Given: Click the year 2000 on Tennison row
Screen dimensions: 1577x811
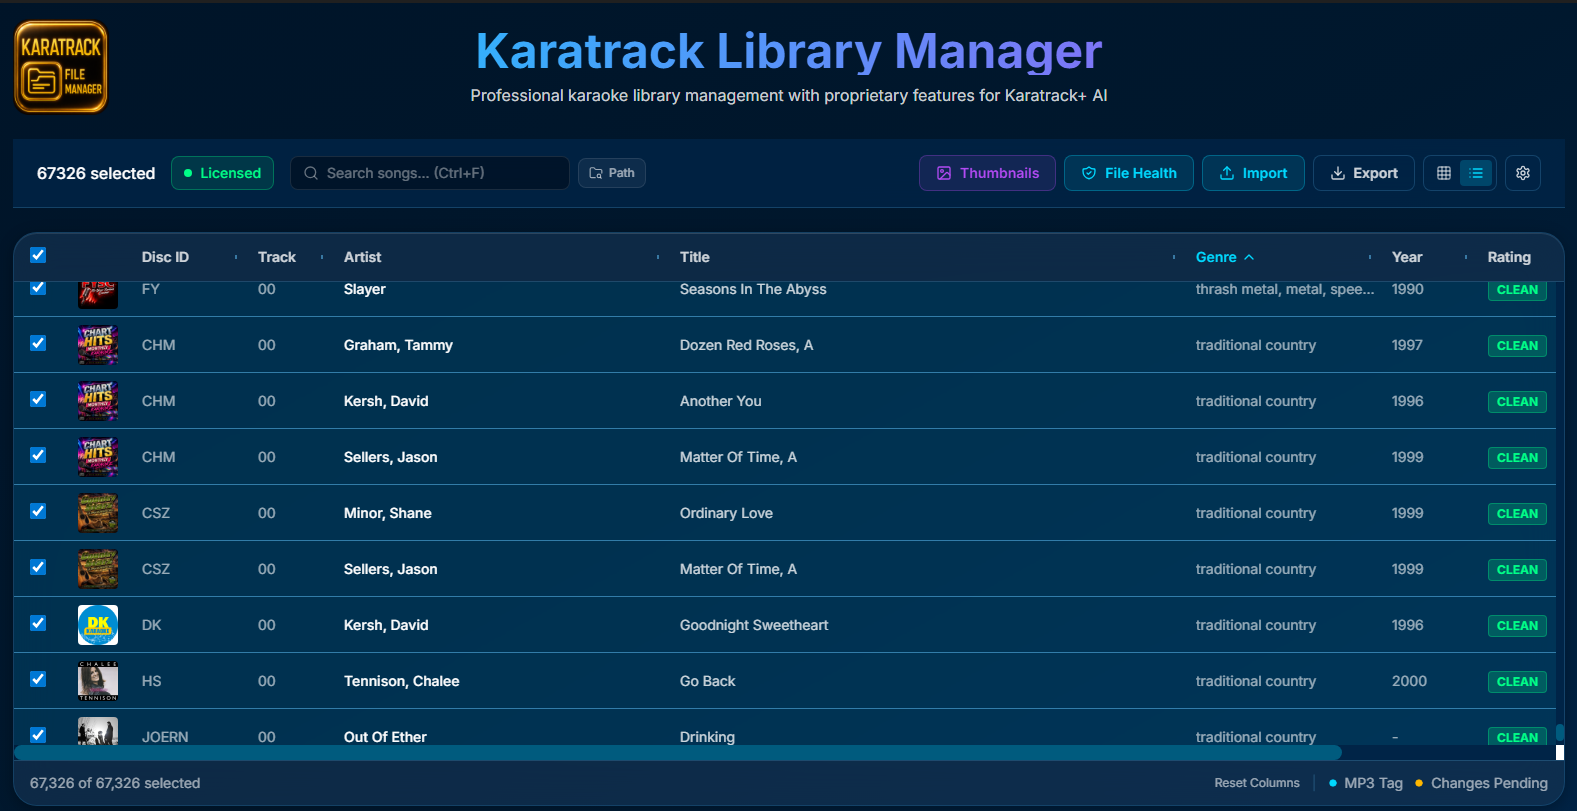Looking at the screenshot, I should 1409,681.
